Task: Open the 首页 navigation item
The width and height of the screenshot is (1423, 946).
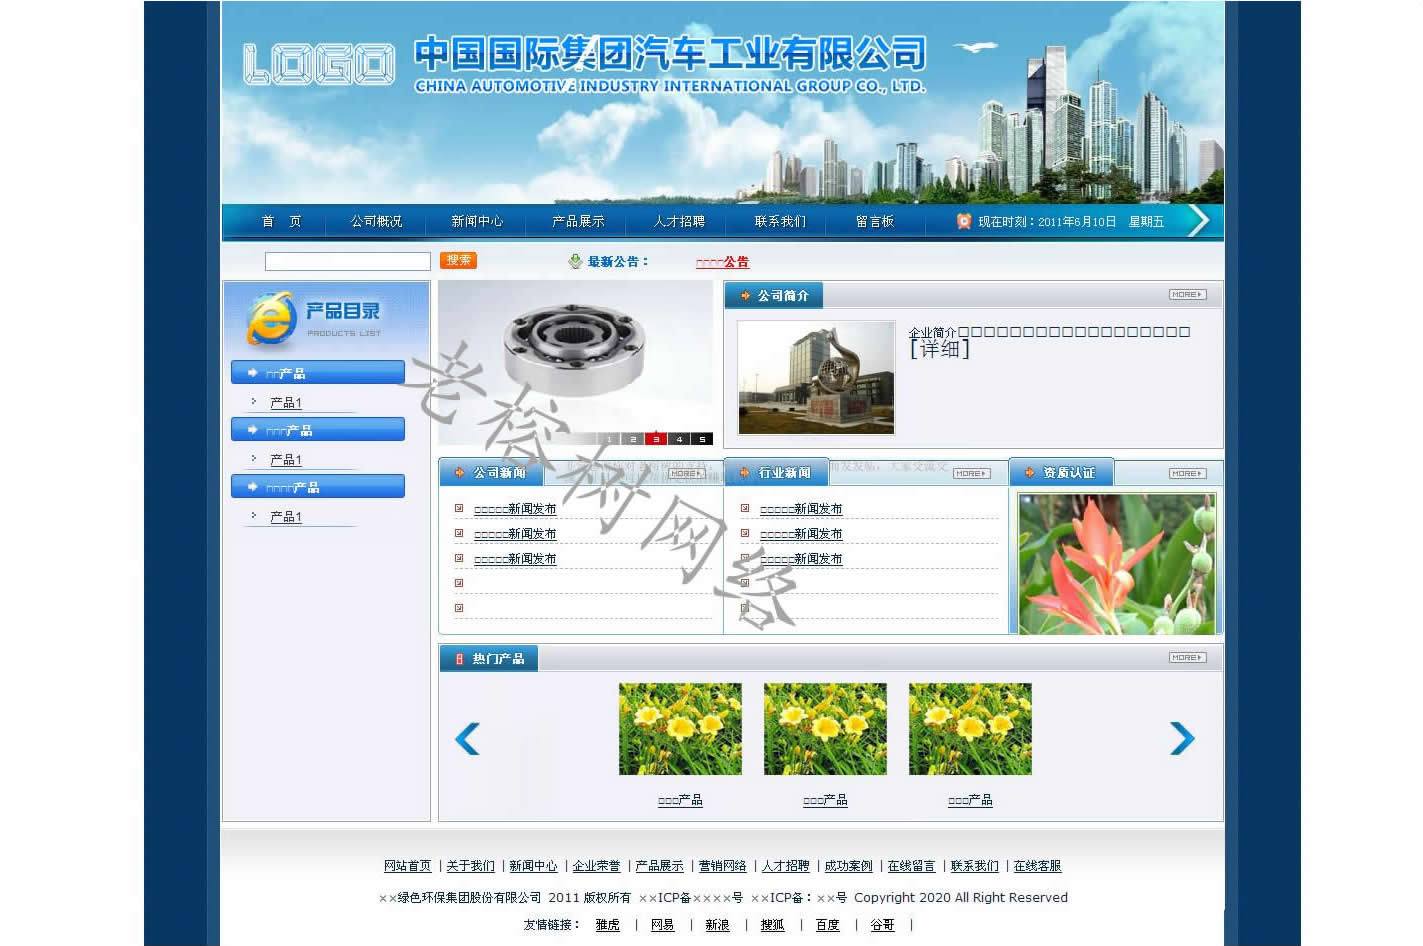Action: [x=281, y=221]
